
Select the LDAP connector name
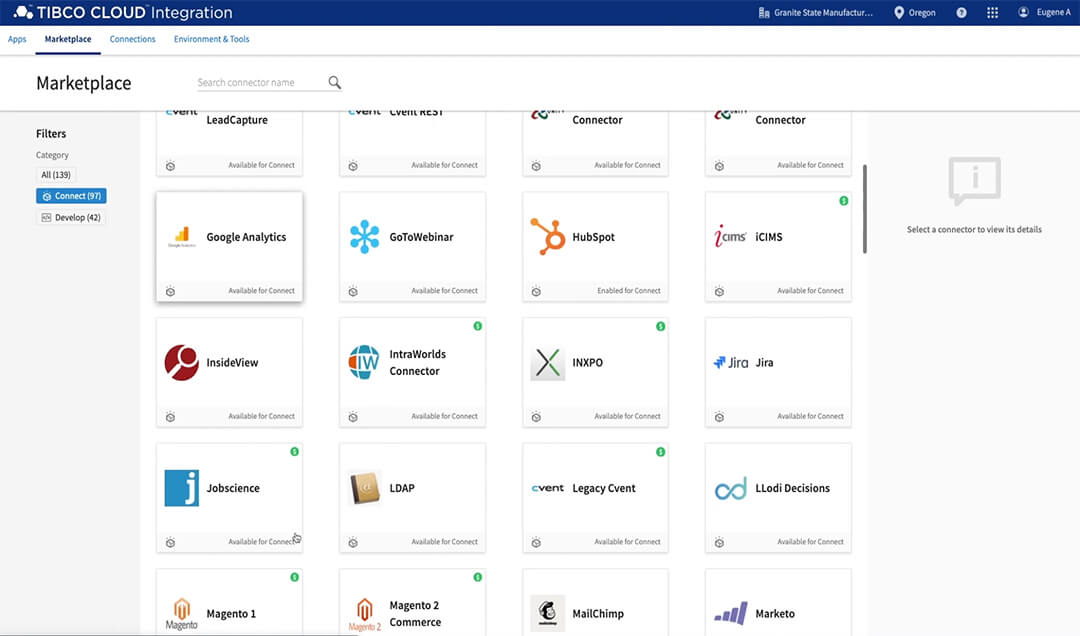[402, 488]
